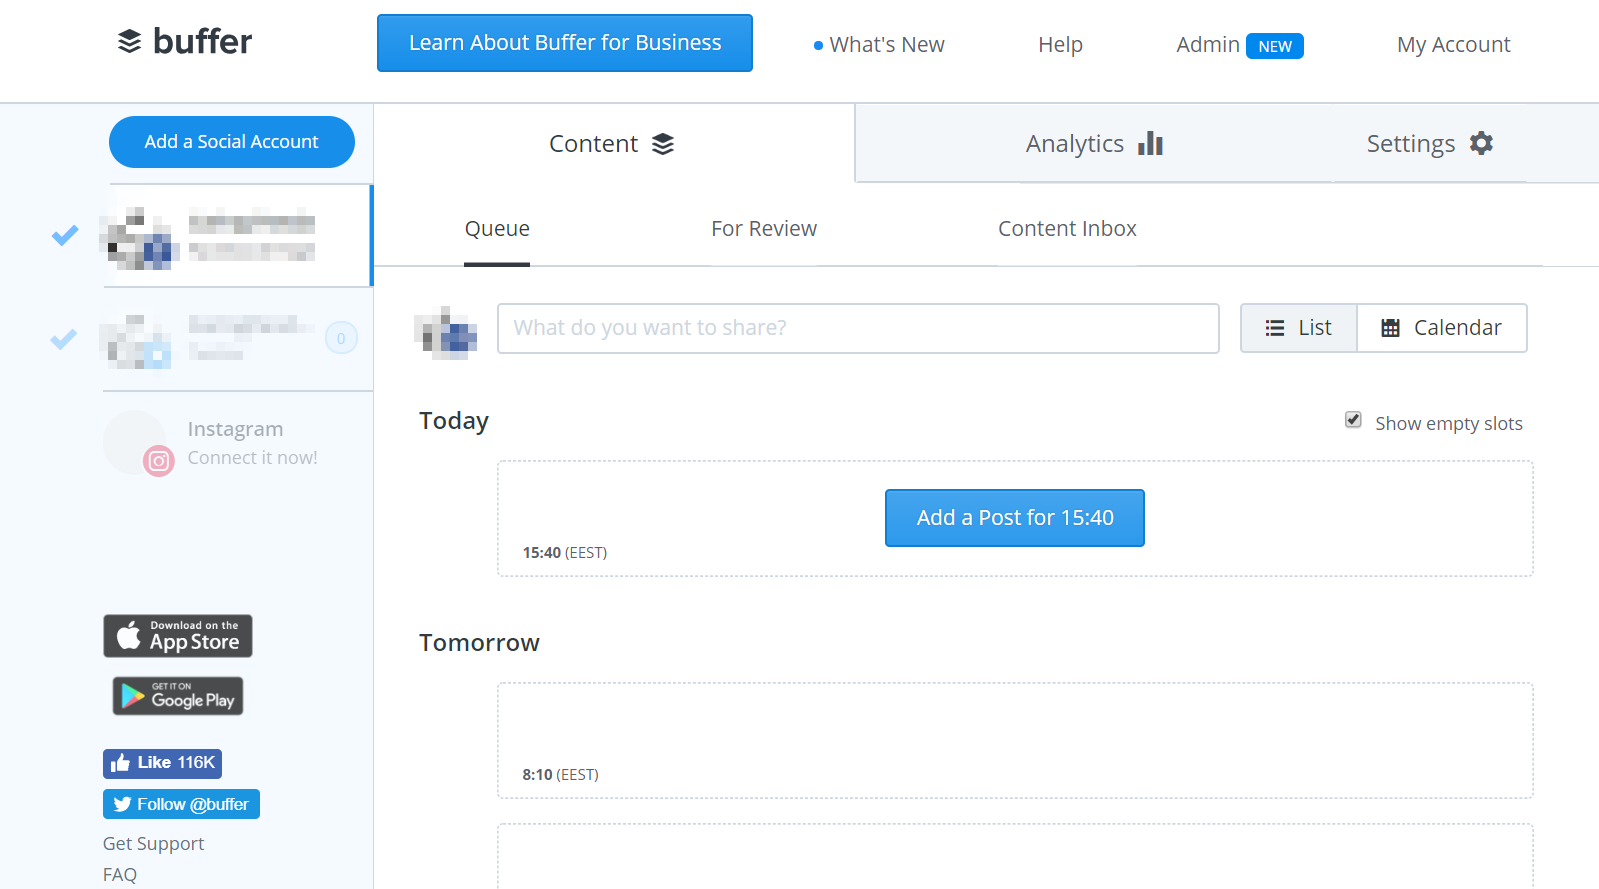The image size is (1599, 889).
Task: Click Add a Post for 15:40
Action: 1015,518
